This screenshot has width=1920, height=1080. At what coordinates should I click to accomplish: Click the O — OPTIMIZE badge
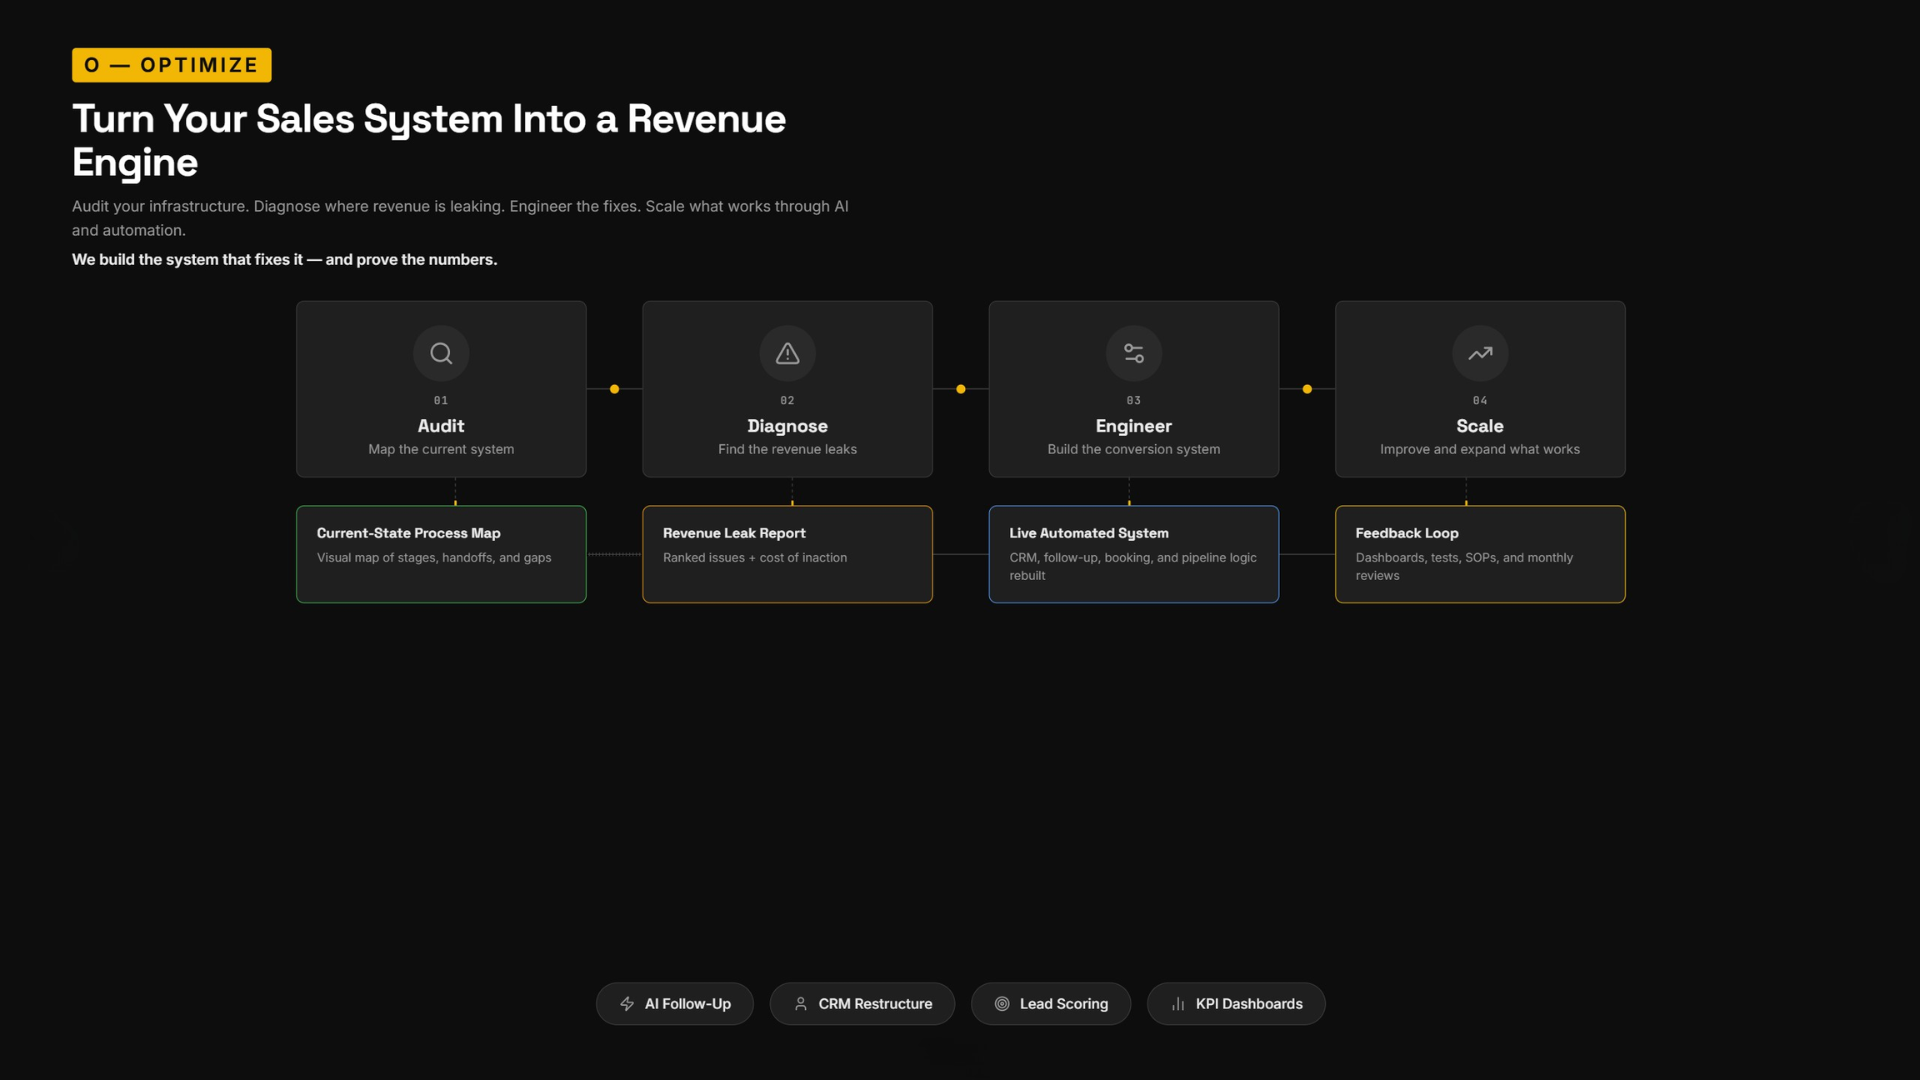tap(172, 65)
